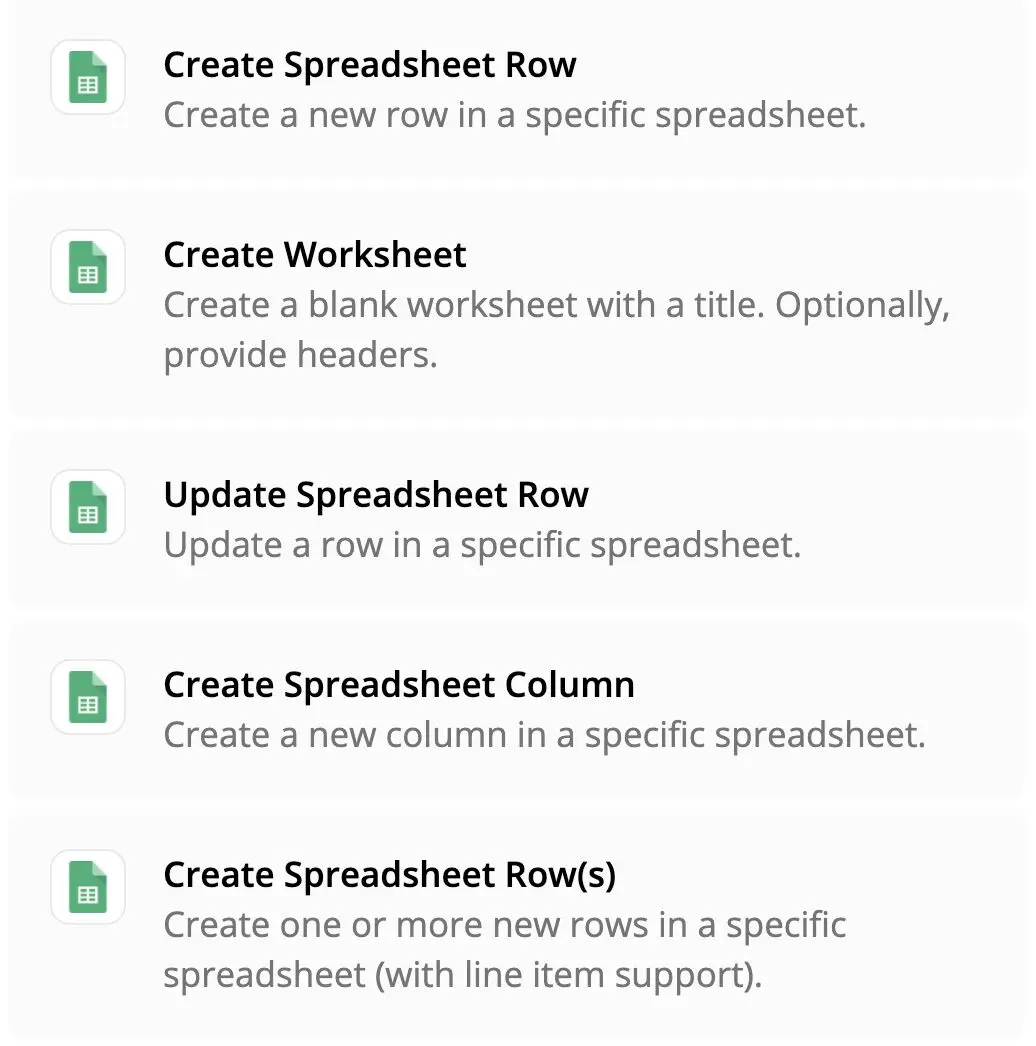This screenshot has height=1046, width=1036.
Task: Click the Sheets icon next to Create Worksheet
Action: [x=88, y=267]
